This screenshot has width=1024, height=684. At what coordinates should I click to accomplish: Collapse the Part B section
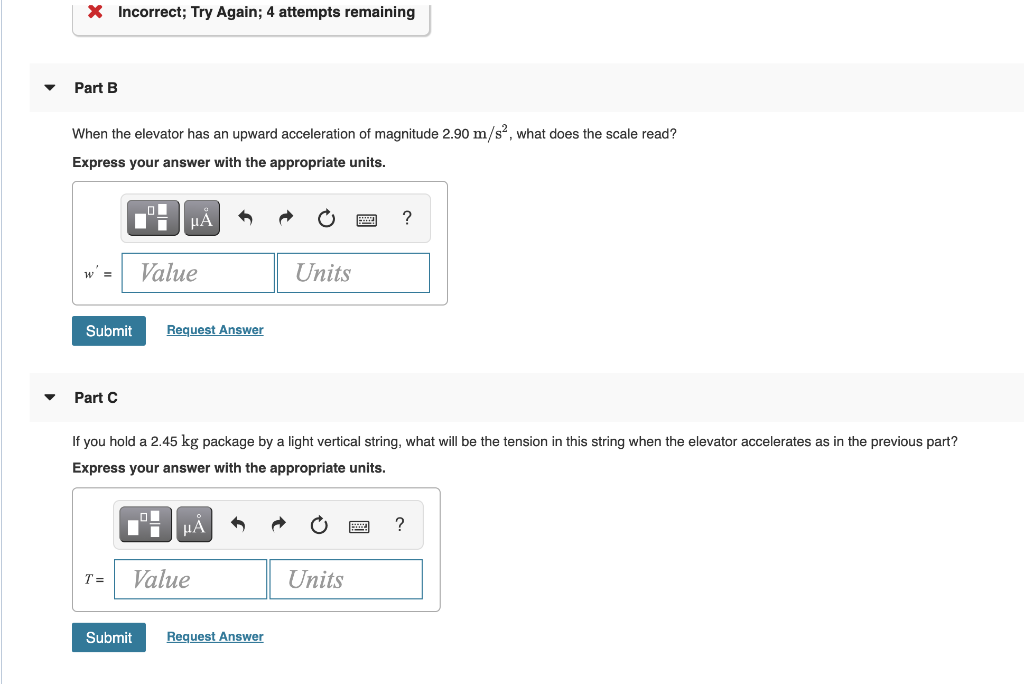click(x=49, y=87)
